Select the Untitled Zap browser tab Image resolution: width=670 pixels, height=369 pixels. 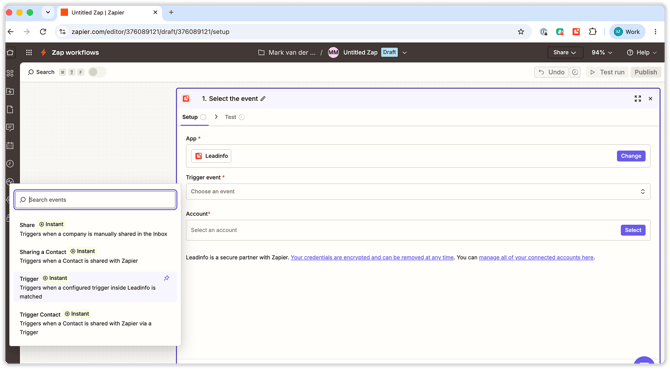pos(110,12)
